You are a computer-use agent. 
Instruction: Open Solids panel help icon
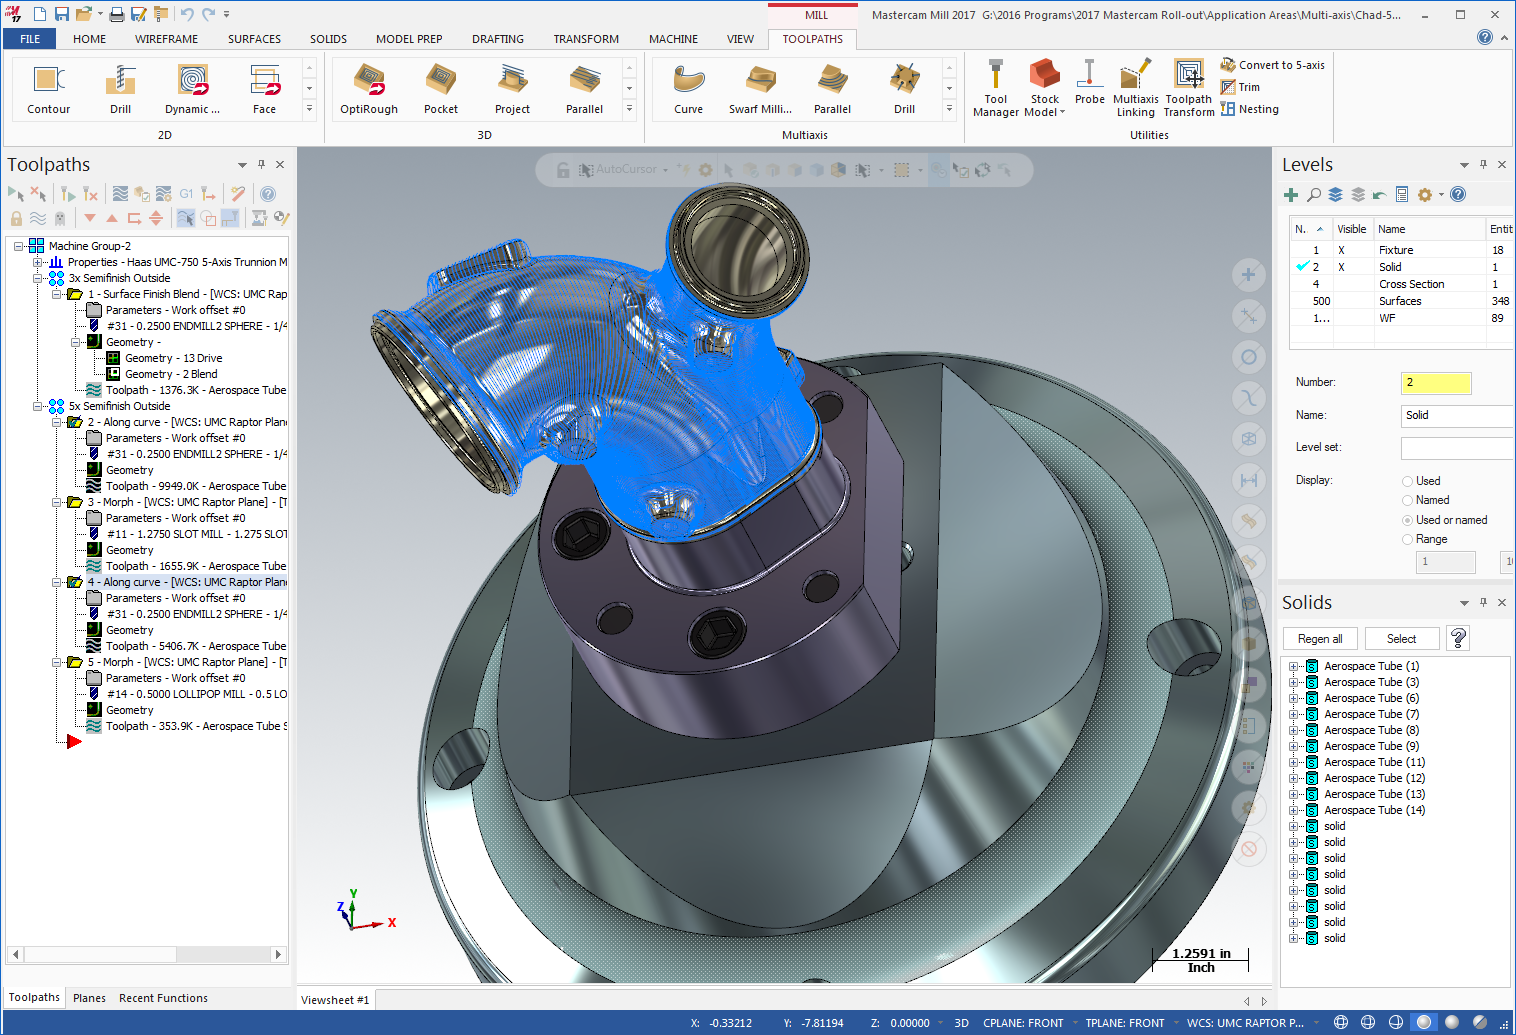(1459, 638)
